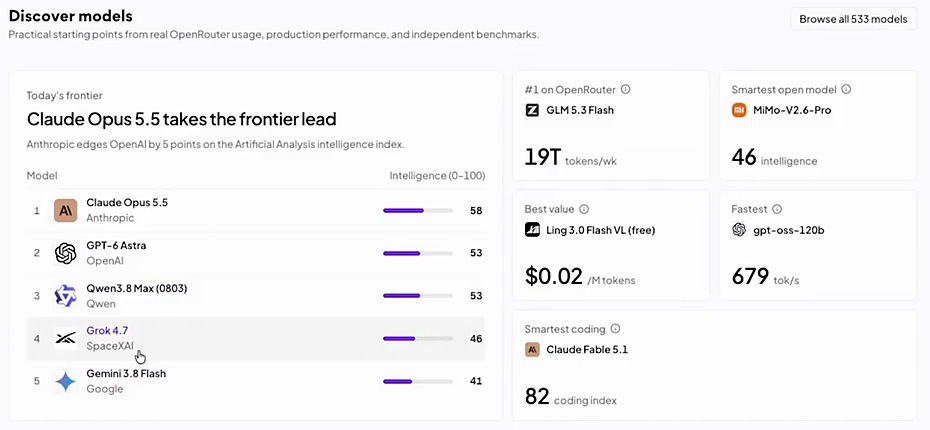
Task: Click the Today's frontier label
Action: (x=65, y=95)
